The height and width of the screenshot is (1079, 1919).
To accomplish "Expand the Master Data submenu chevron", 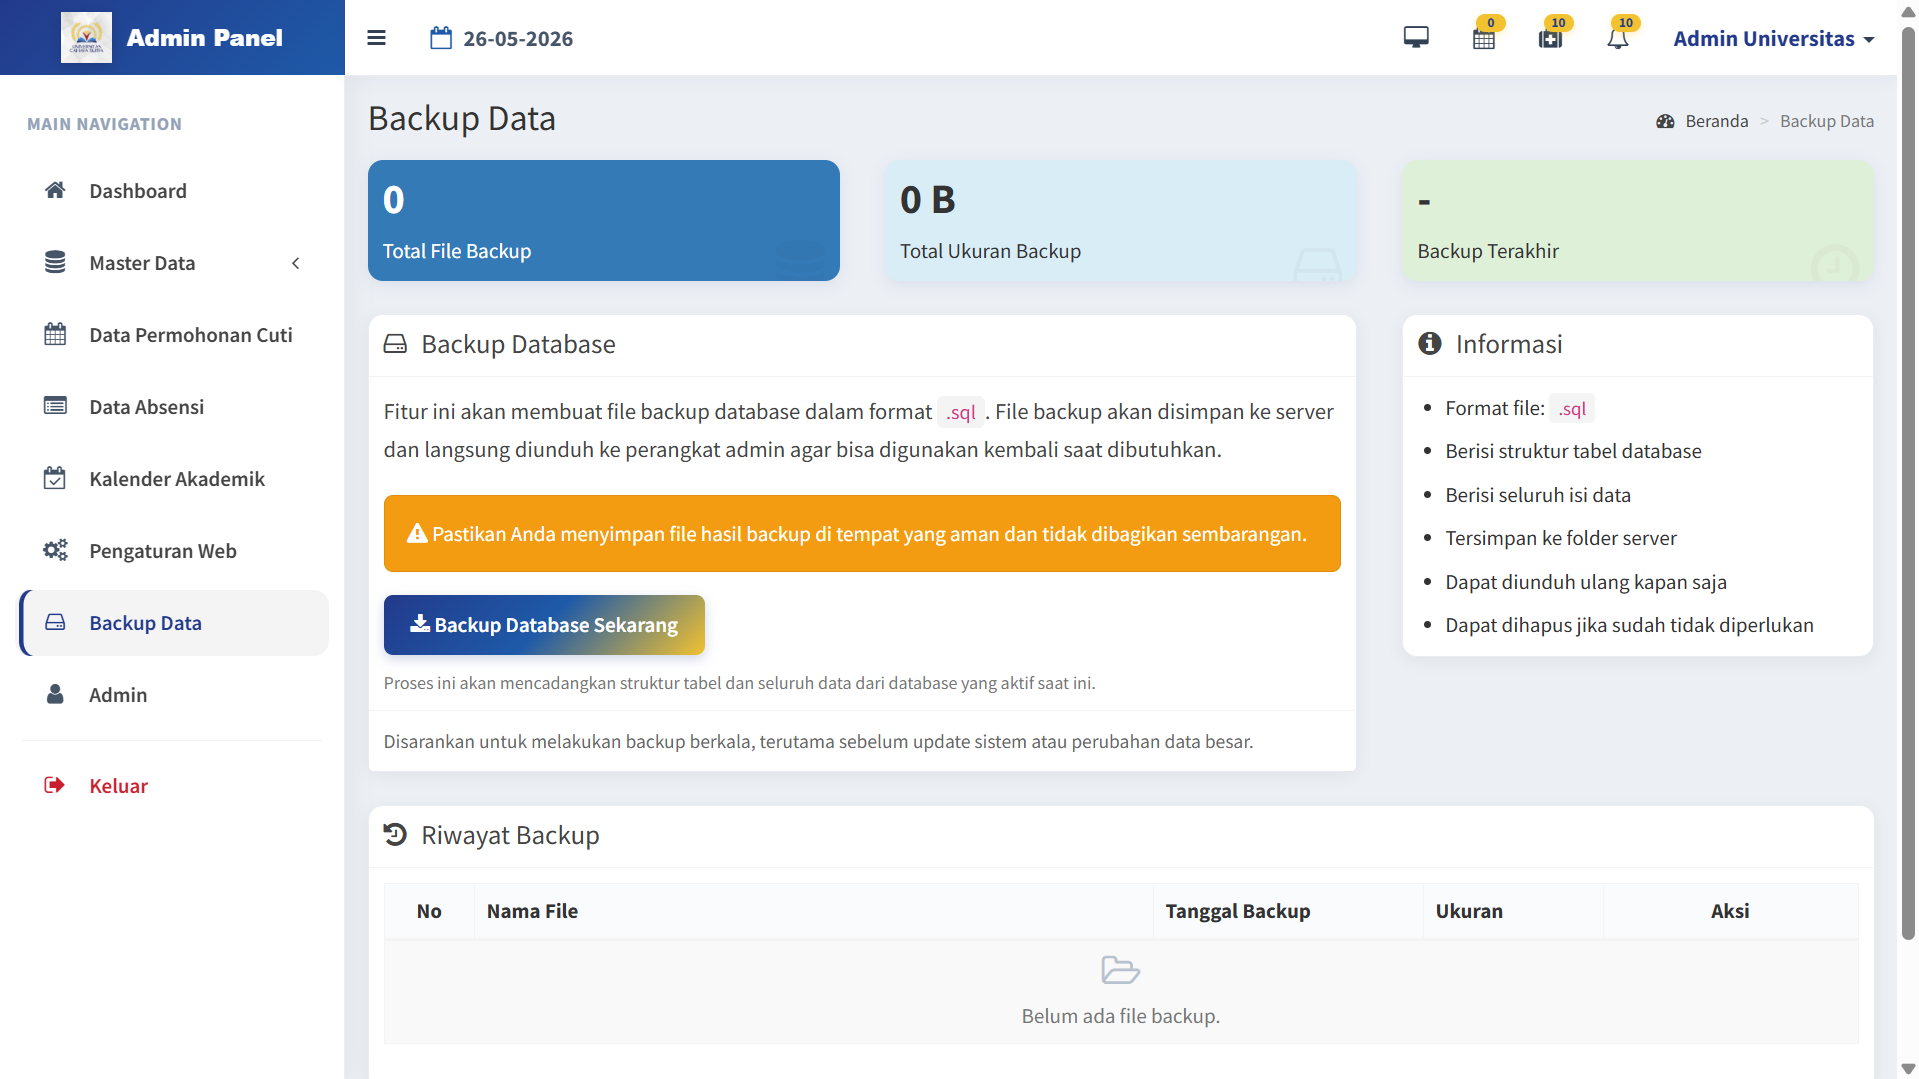I will [295, 263].
